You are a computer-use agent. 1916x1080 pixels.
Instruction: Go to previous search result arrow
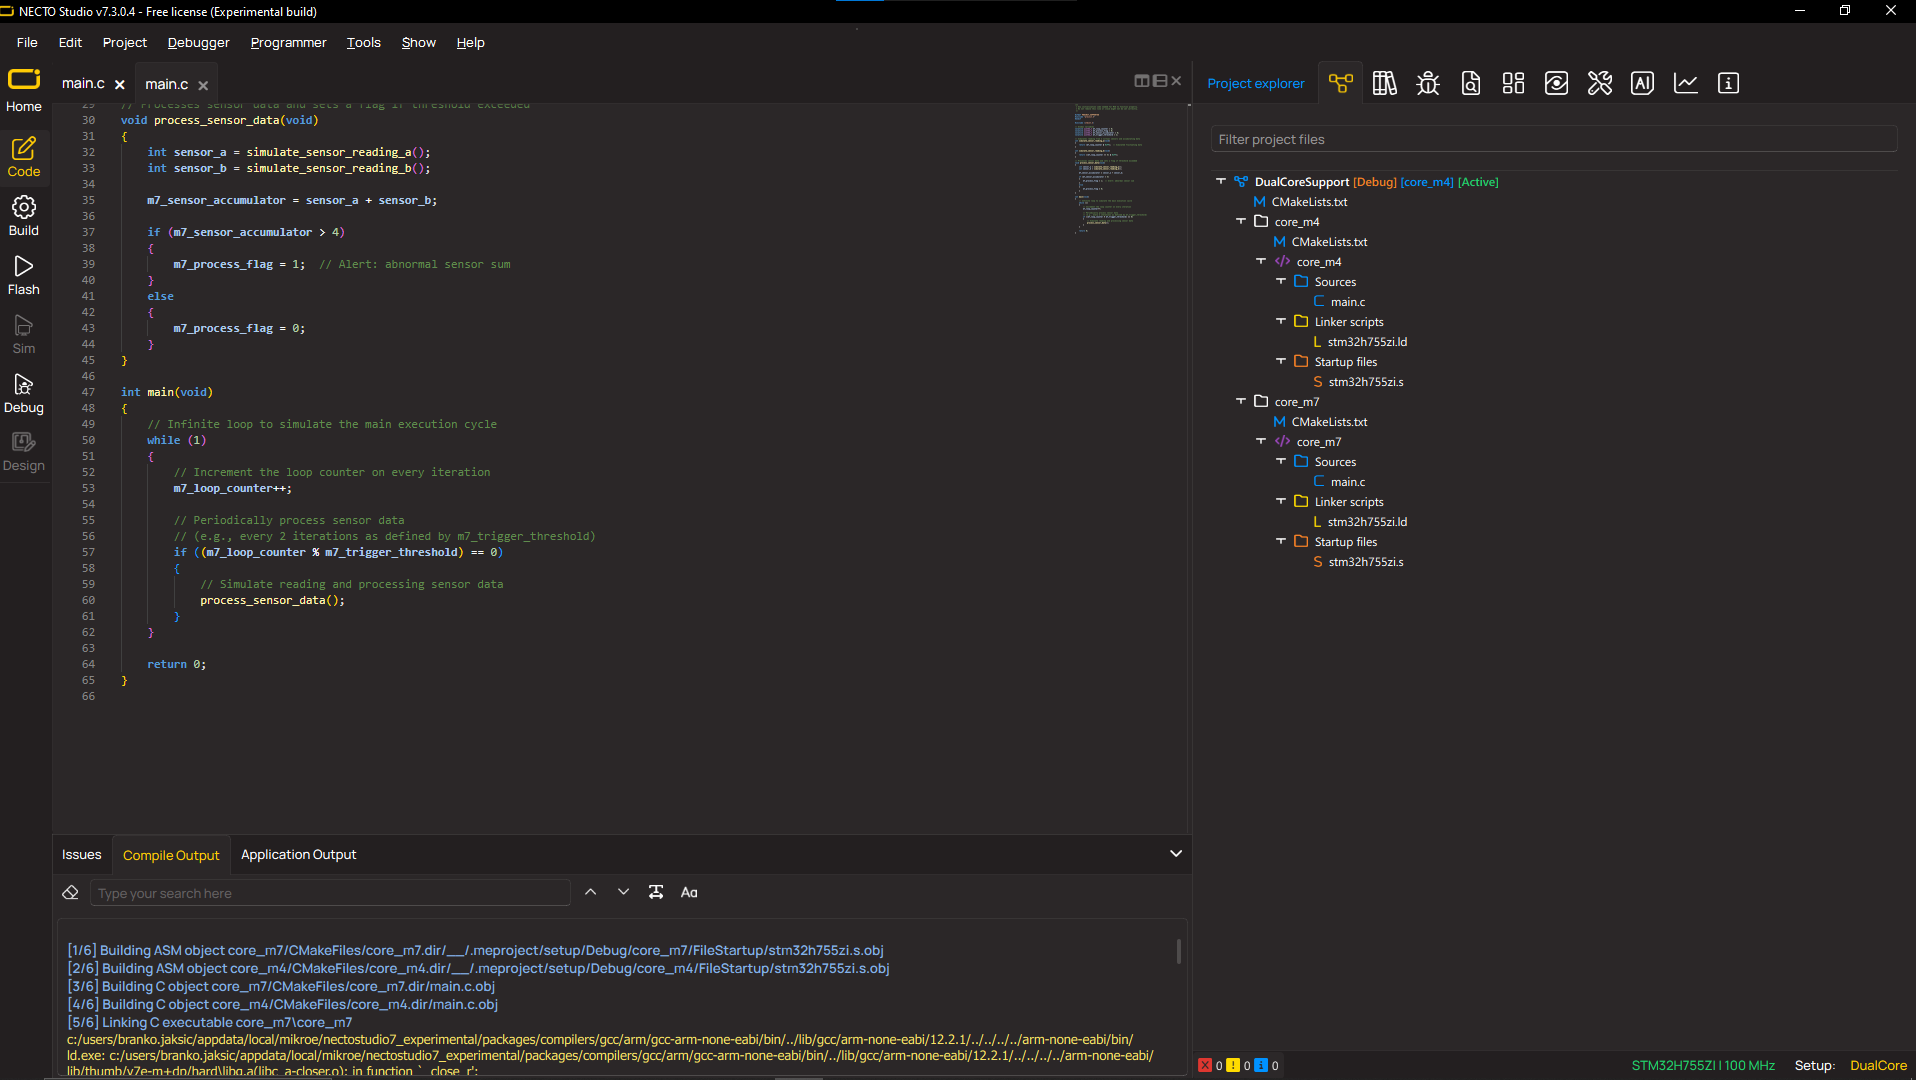(x=591, y=892)
